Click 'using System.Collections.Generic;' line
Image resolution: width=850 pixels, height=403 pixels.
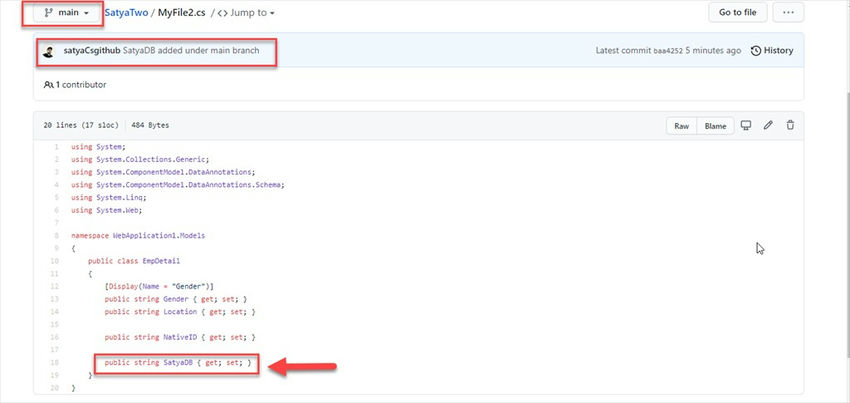140,159
